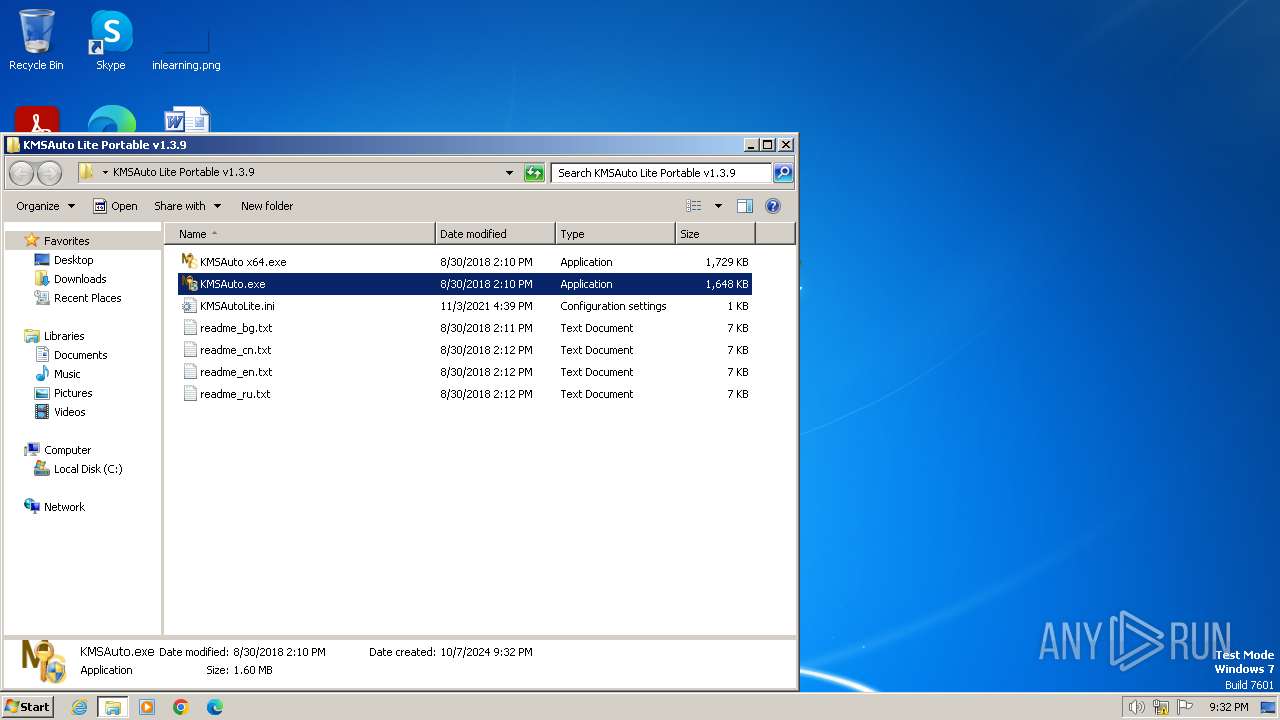
Task: Select the KMSAuto x64.exe icon
Action: [x=189, y=262]
